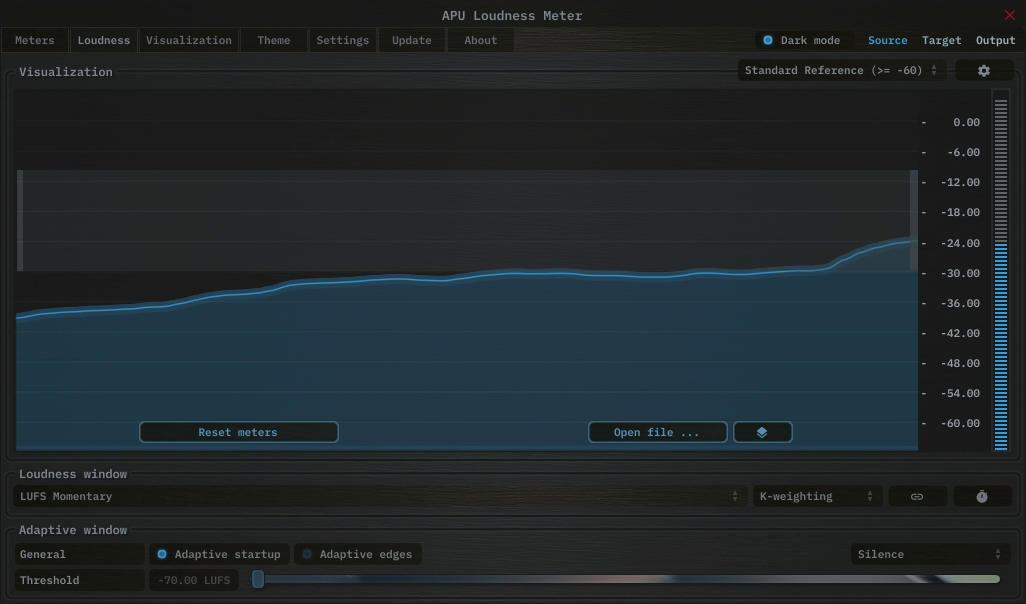Select the Target signal view

click(x=941, y=41)
